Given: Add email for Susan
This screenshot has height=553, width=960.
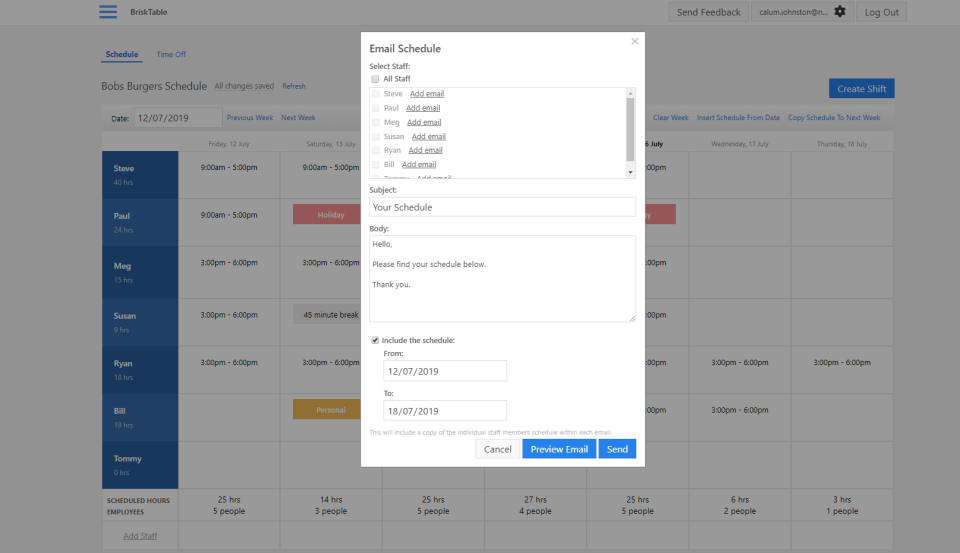Looking at the screenshot, I should tap(429, 136).
